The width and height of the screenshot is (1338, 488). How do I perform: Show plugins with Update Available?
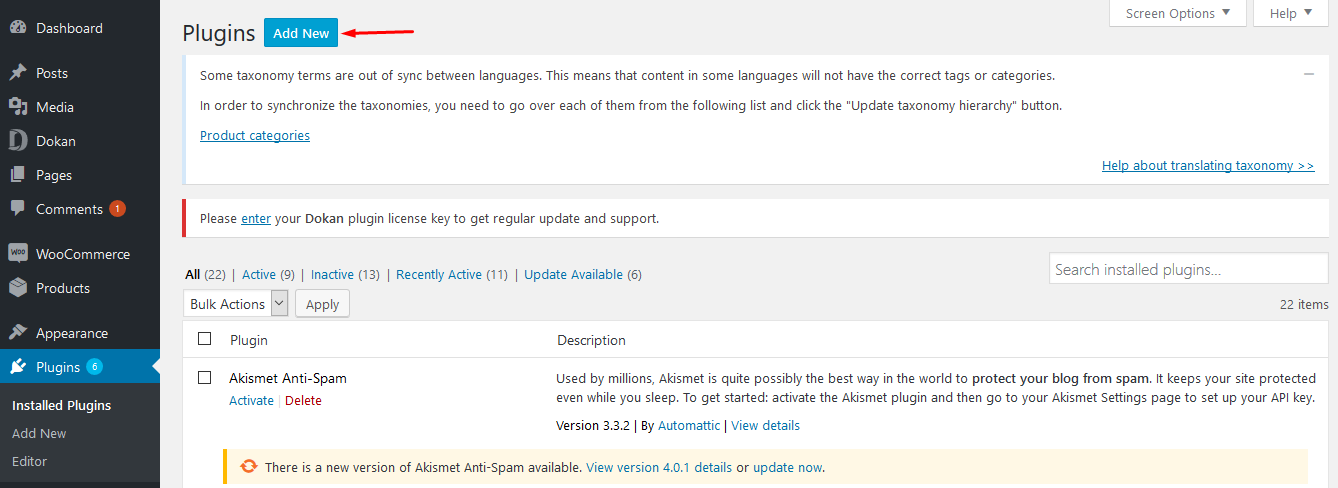[573, 274]
